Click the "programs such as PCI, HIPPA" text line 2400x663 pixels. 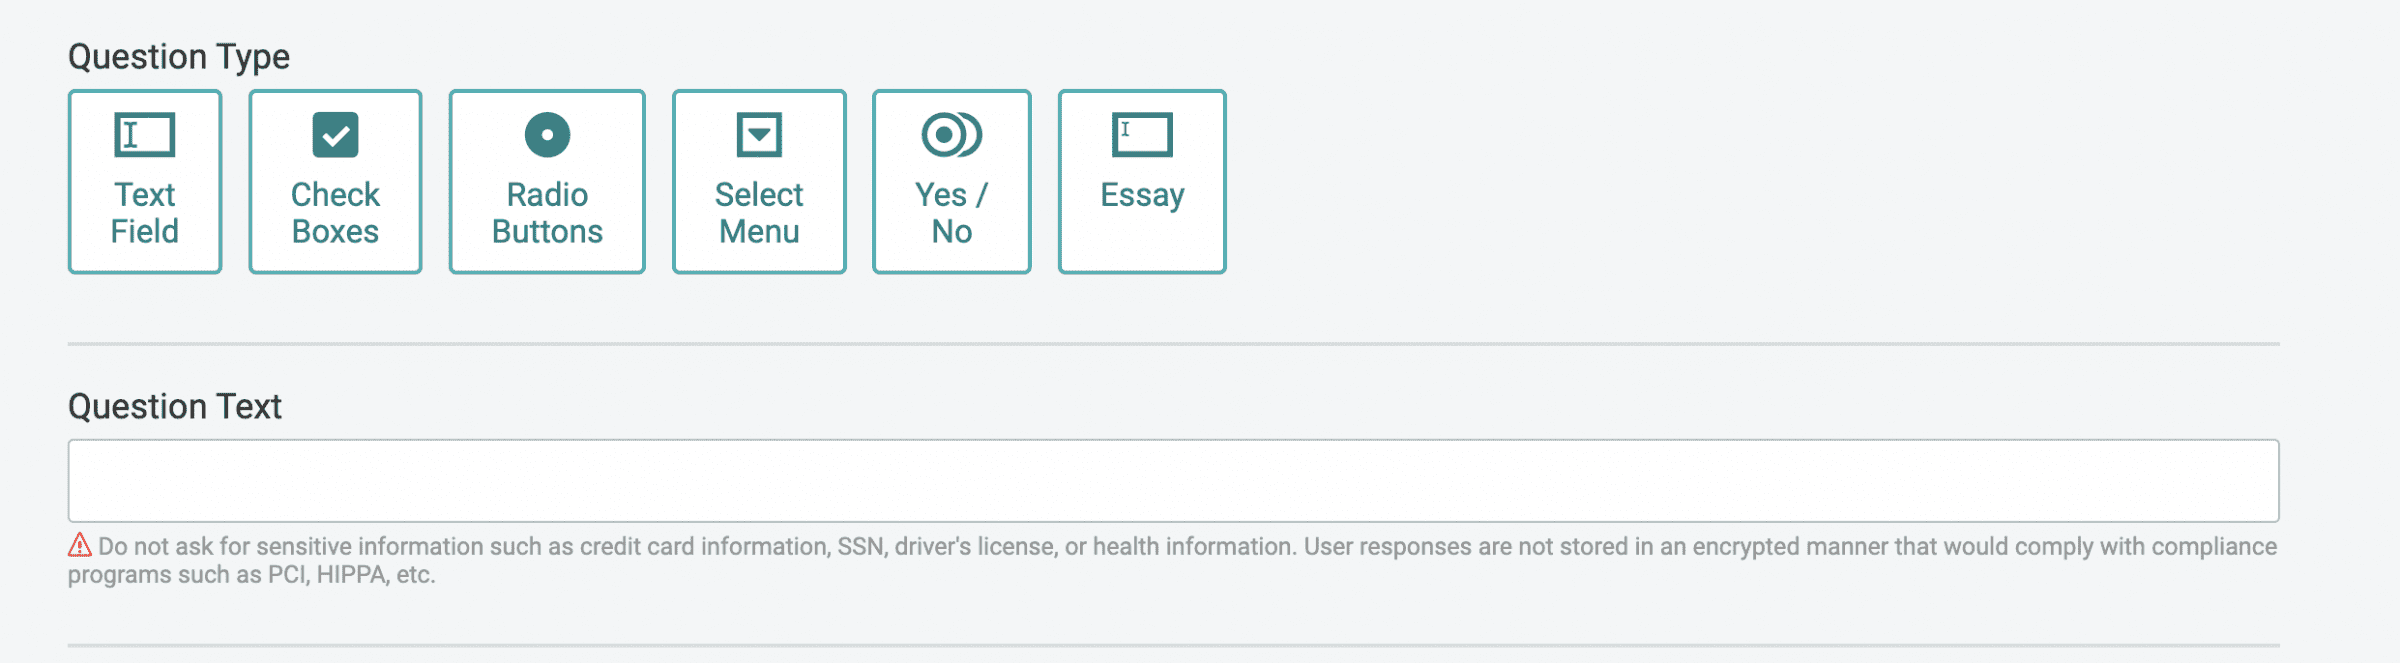tap(252, 575)
